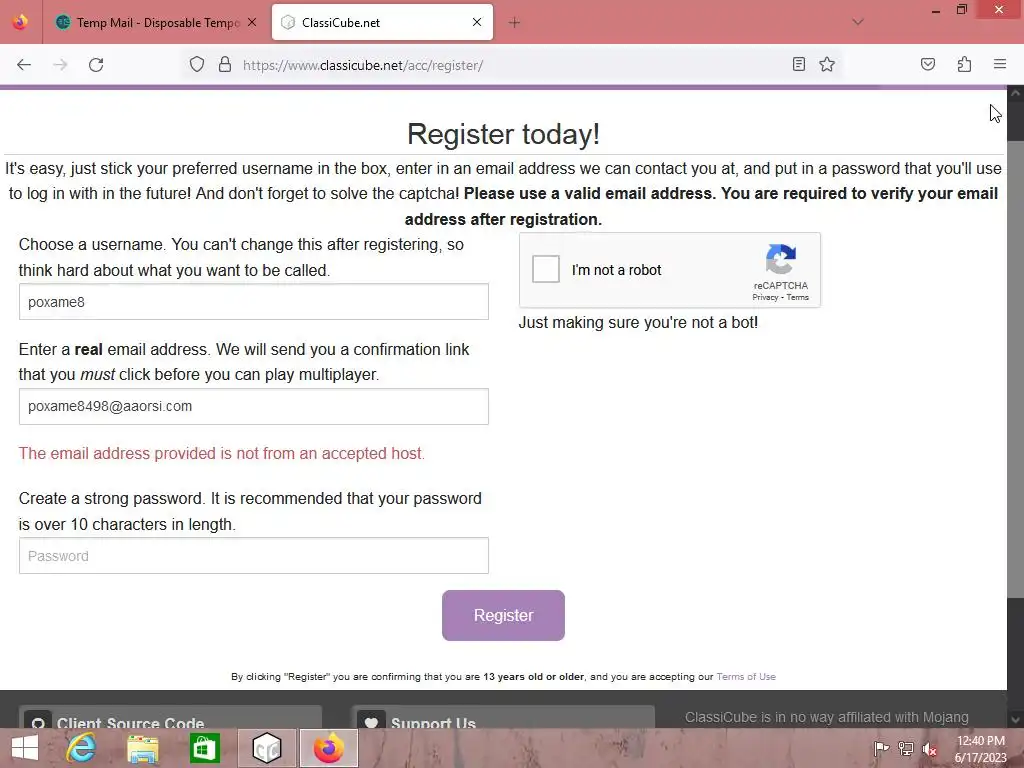Open the Client Source Code footer button
This screenshot has height=768, width=1024.
click(x=170, y=717)
